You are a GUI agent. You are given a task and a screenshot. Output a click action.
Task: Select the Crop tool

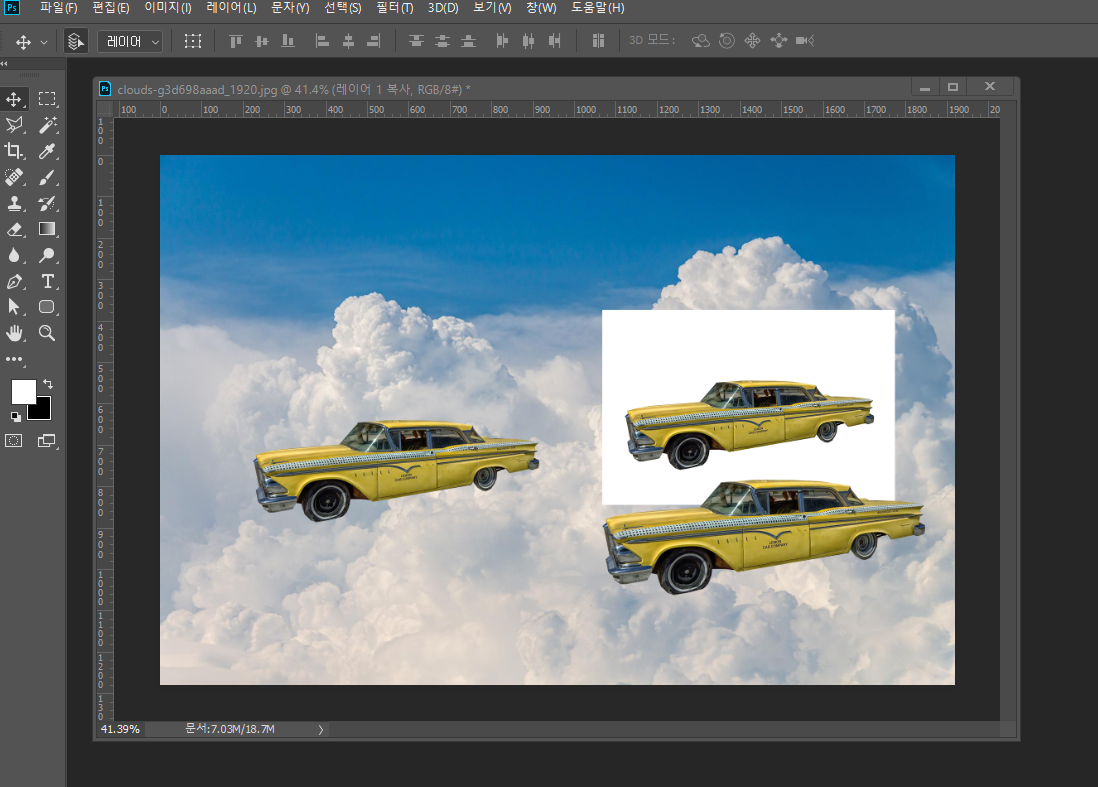pyautogui.click(x=14, y=151)
